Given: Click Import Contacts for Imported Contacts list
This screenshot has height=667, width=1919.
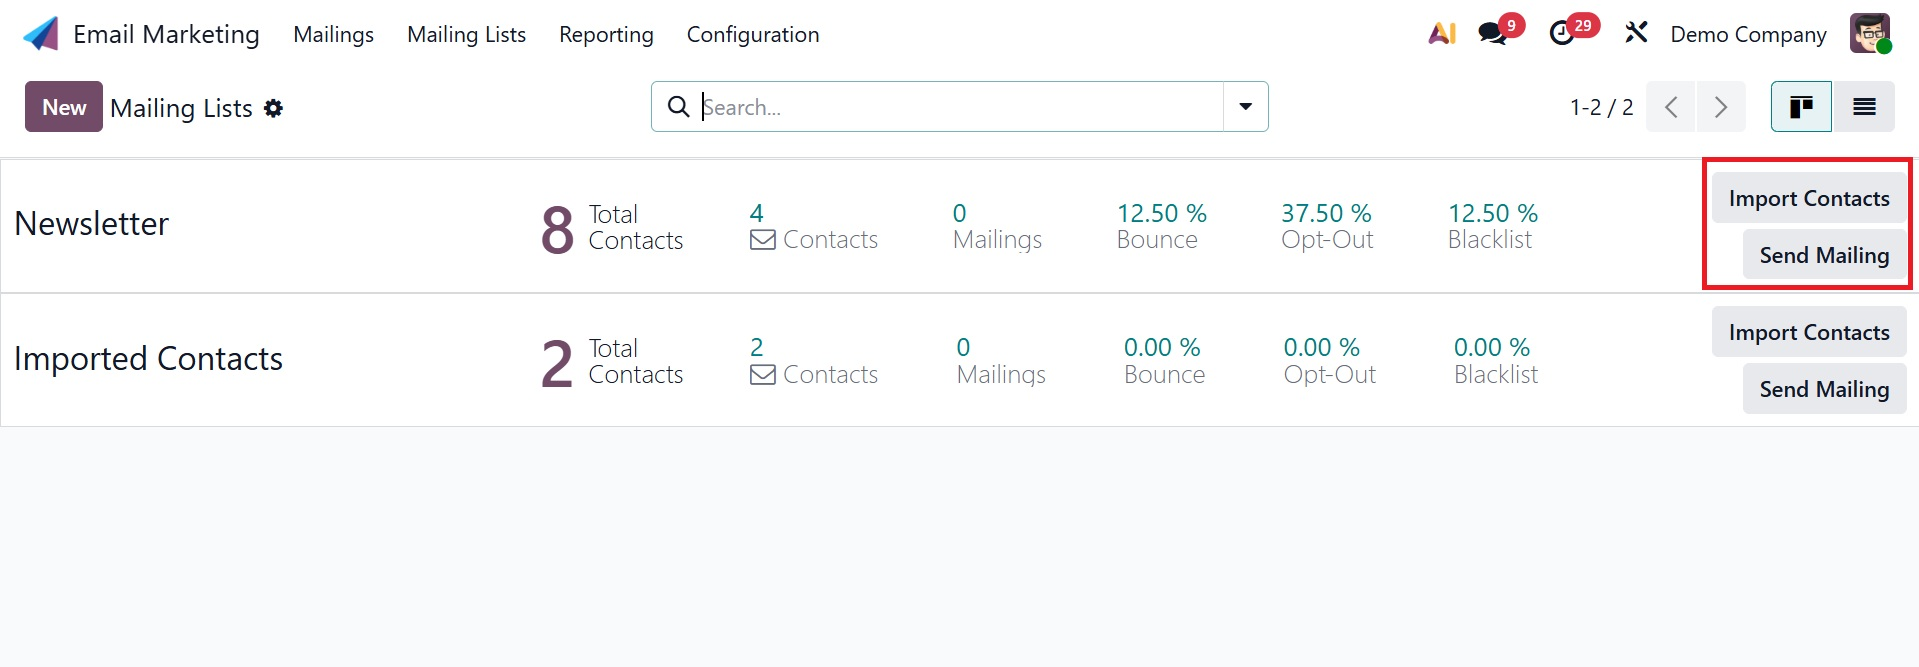Looking at the screenshot, I should pyautogui.click(x=1809, y=332).
